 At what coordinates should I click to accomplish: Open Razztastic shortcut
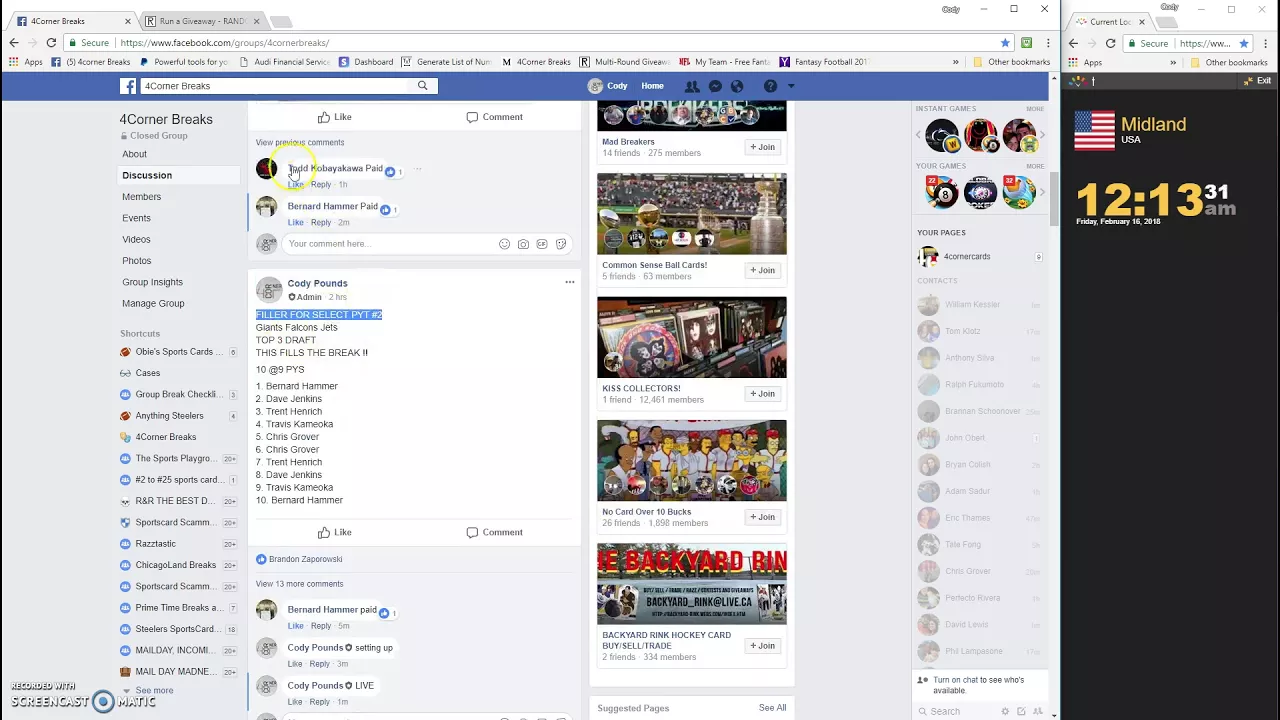[x=155, y=544]
